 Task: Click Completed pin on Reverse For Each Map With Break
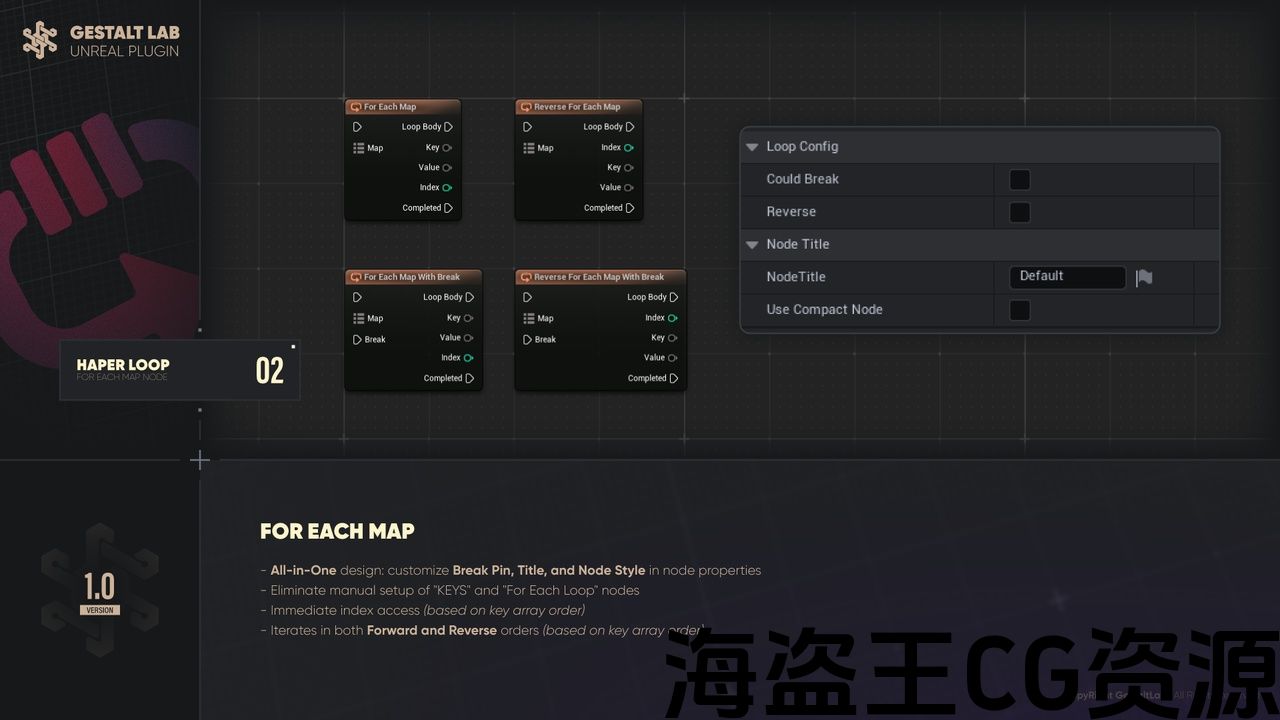(673, 378)
